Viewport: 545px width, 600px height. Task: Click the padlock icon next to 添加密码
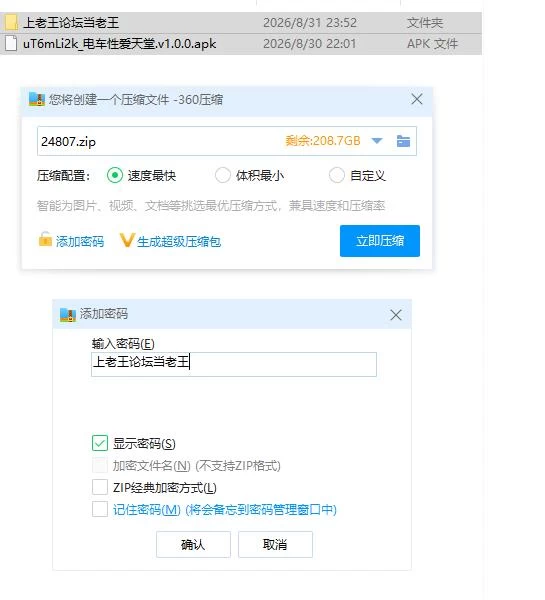(x=45, y=240)
